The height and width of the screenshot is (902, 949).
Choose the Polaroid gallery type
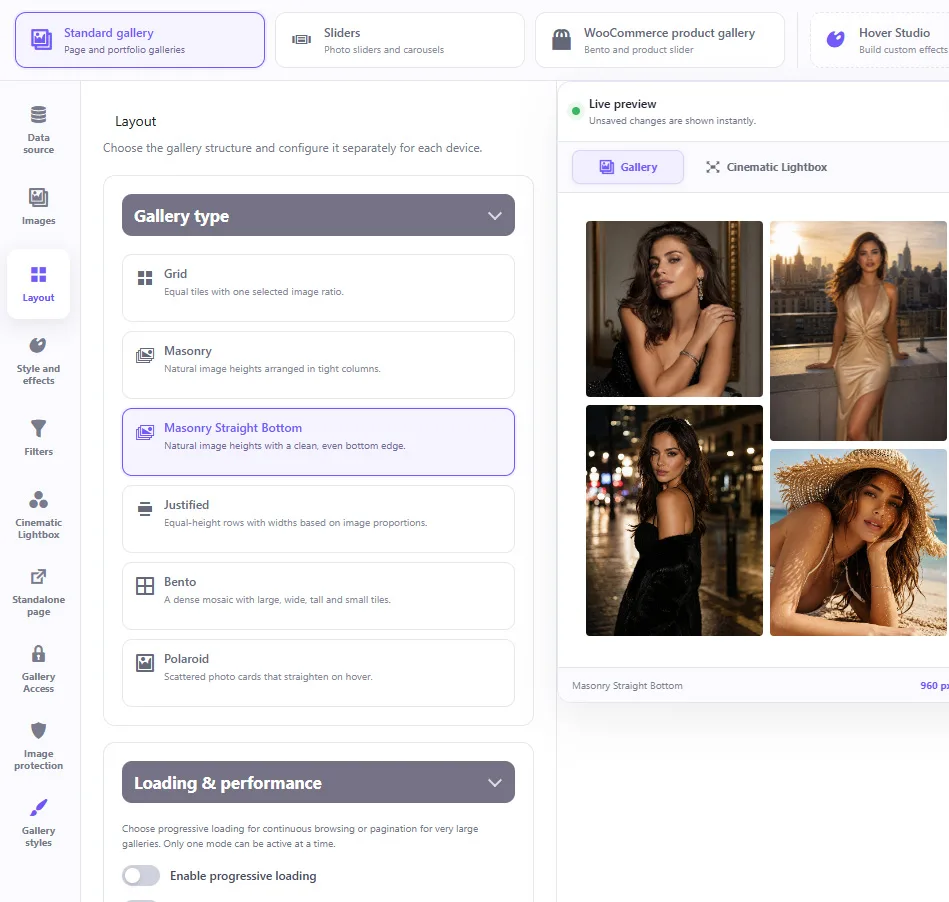(x=318, y=673)
